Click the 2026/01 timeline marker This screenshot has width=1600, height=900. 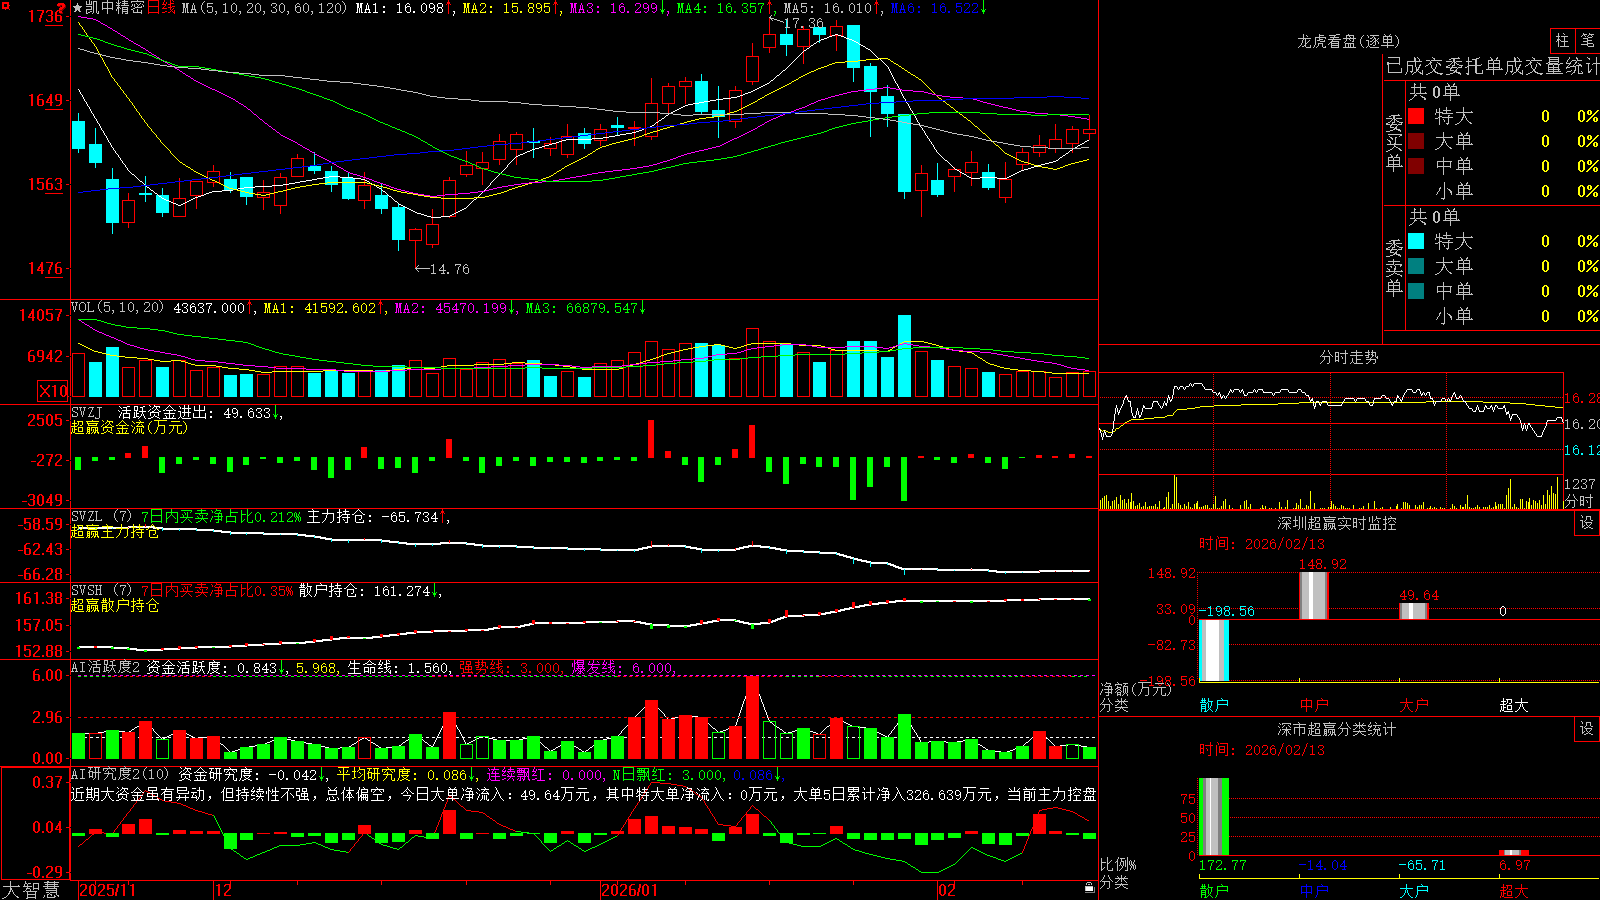[x=629, y=890]
